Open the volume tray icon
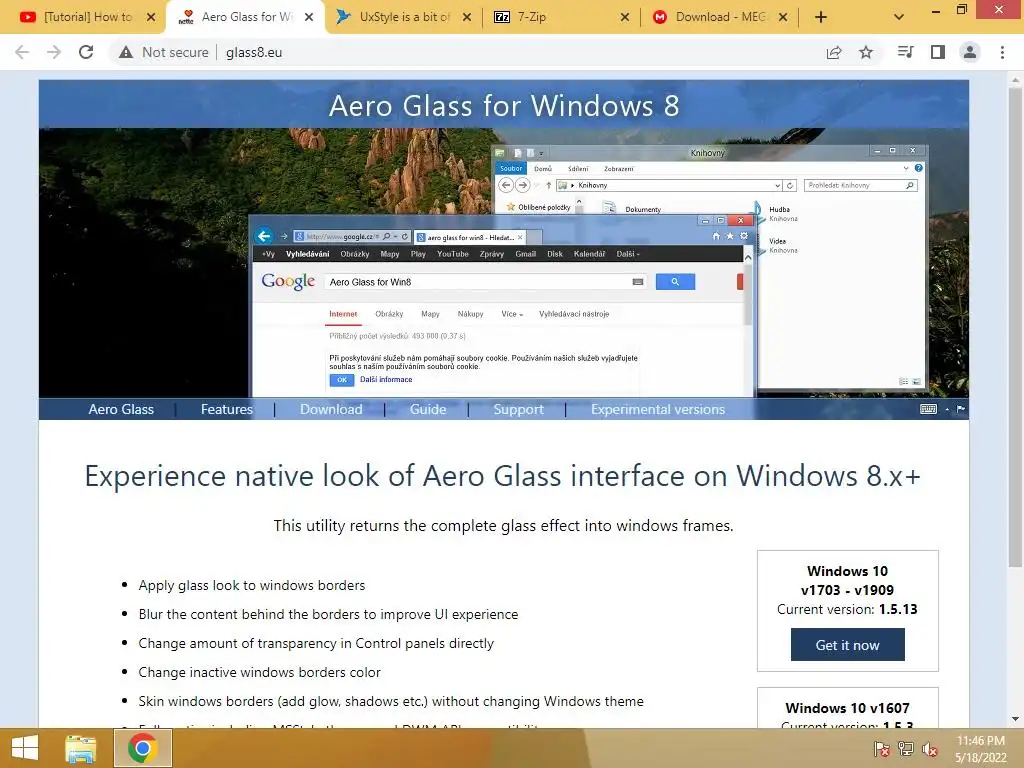This screenshot has height=768, width=1024. point(929,749)
